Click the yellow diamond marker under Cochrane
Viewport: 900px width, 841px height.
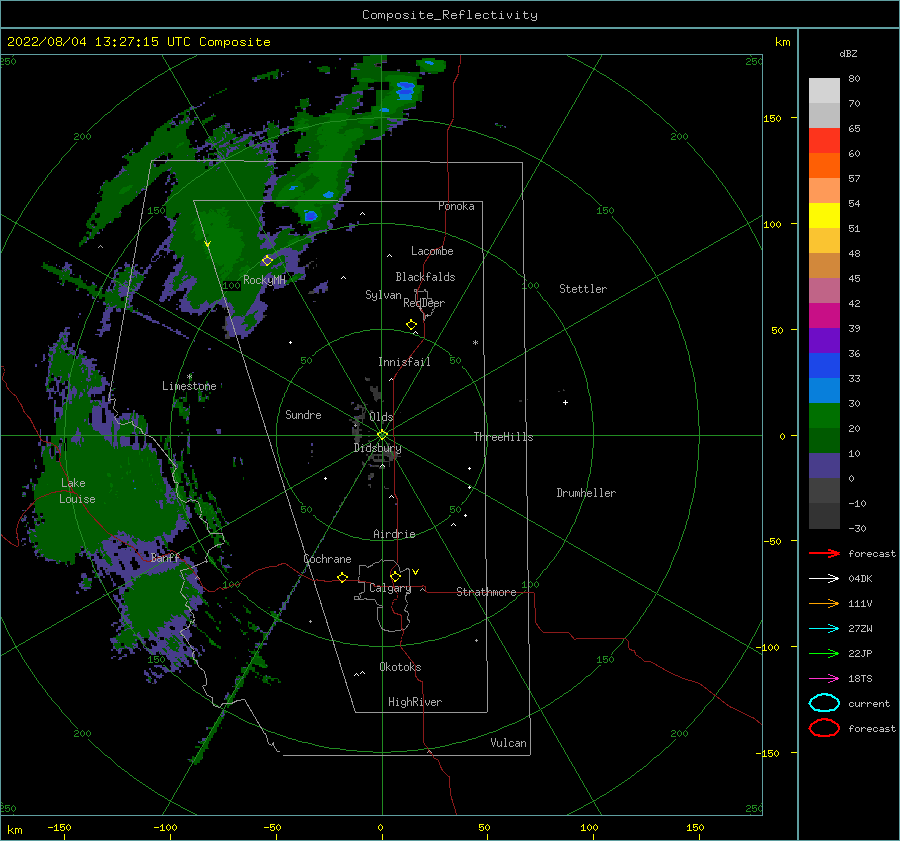click(342, 577)
